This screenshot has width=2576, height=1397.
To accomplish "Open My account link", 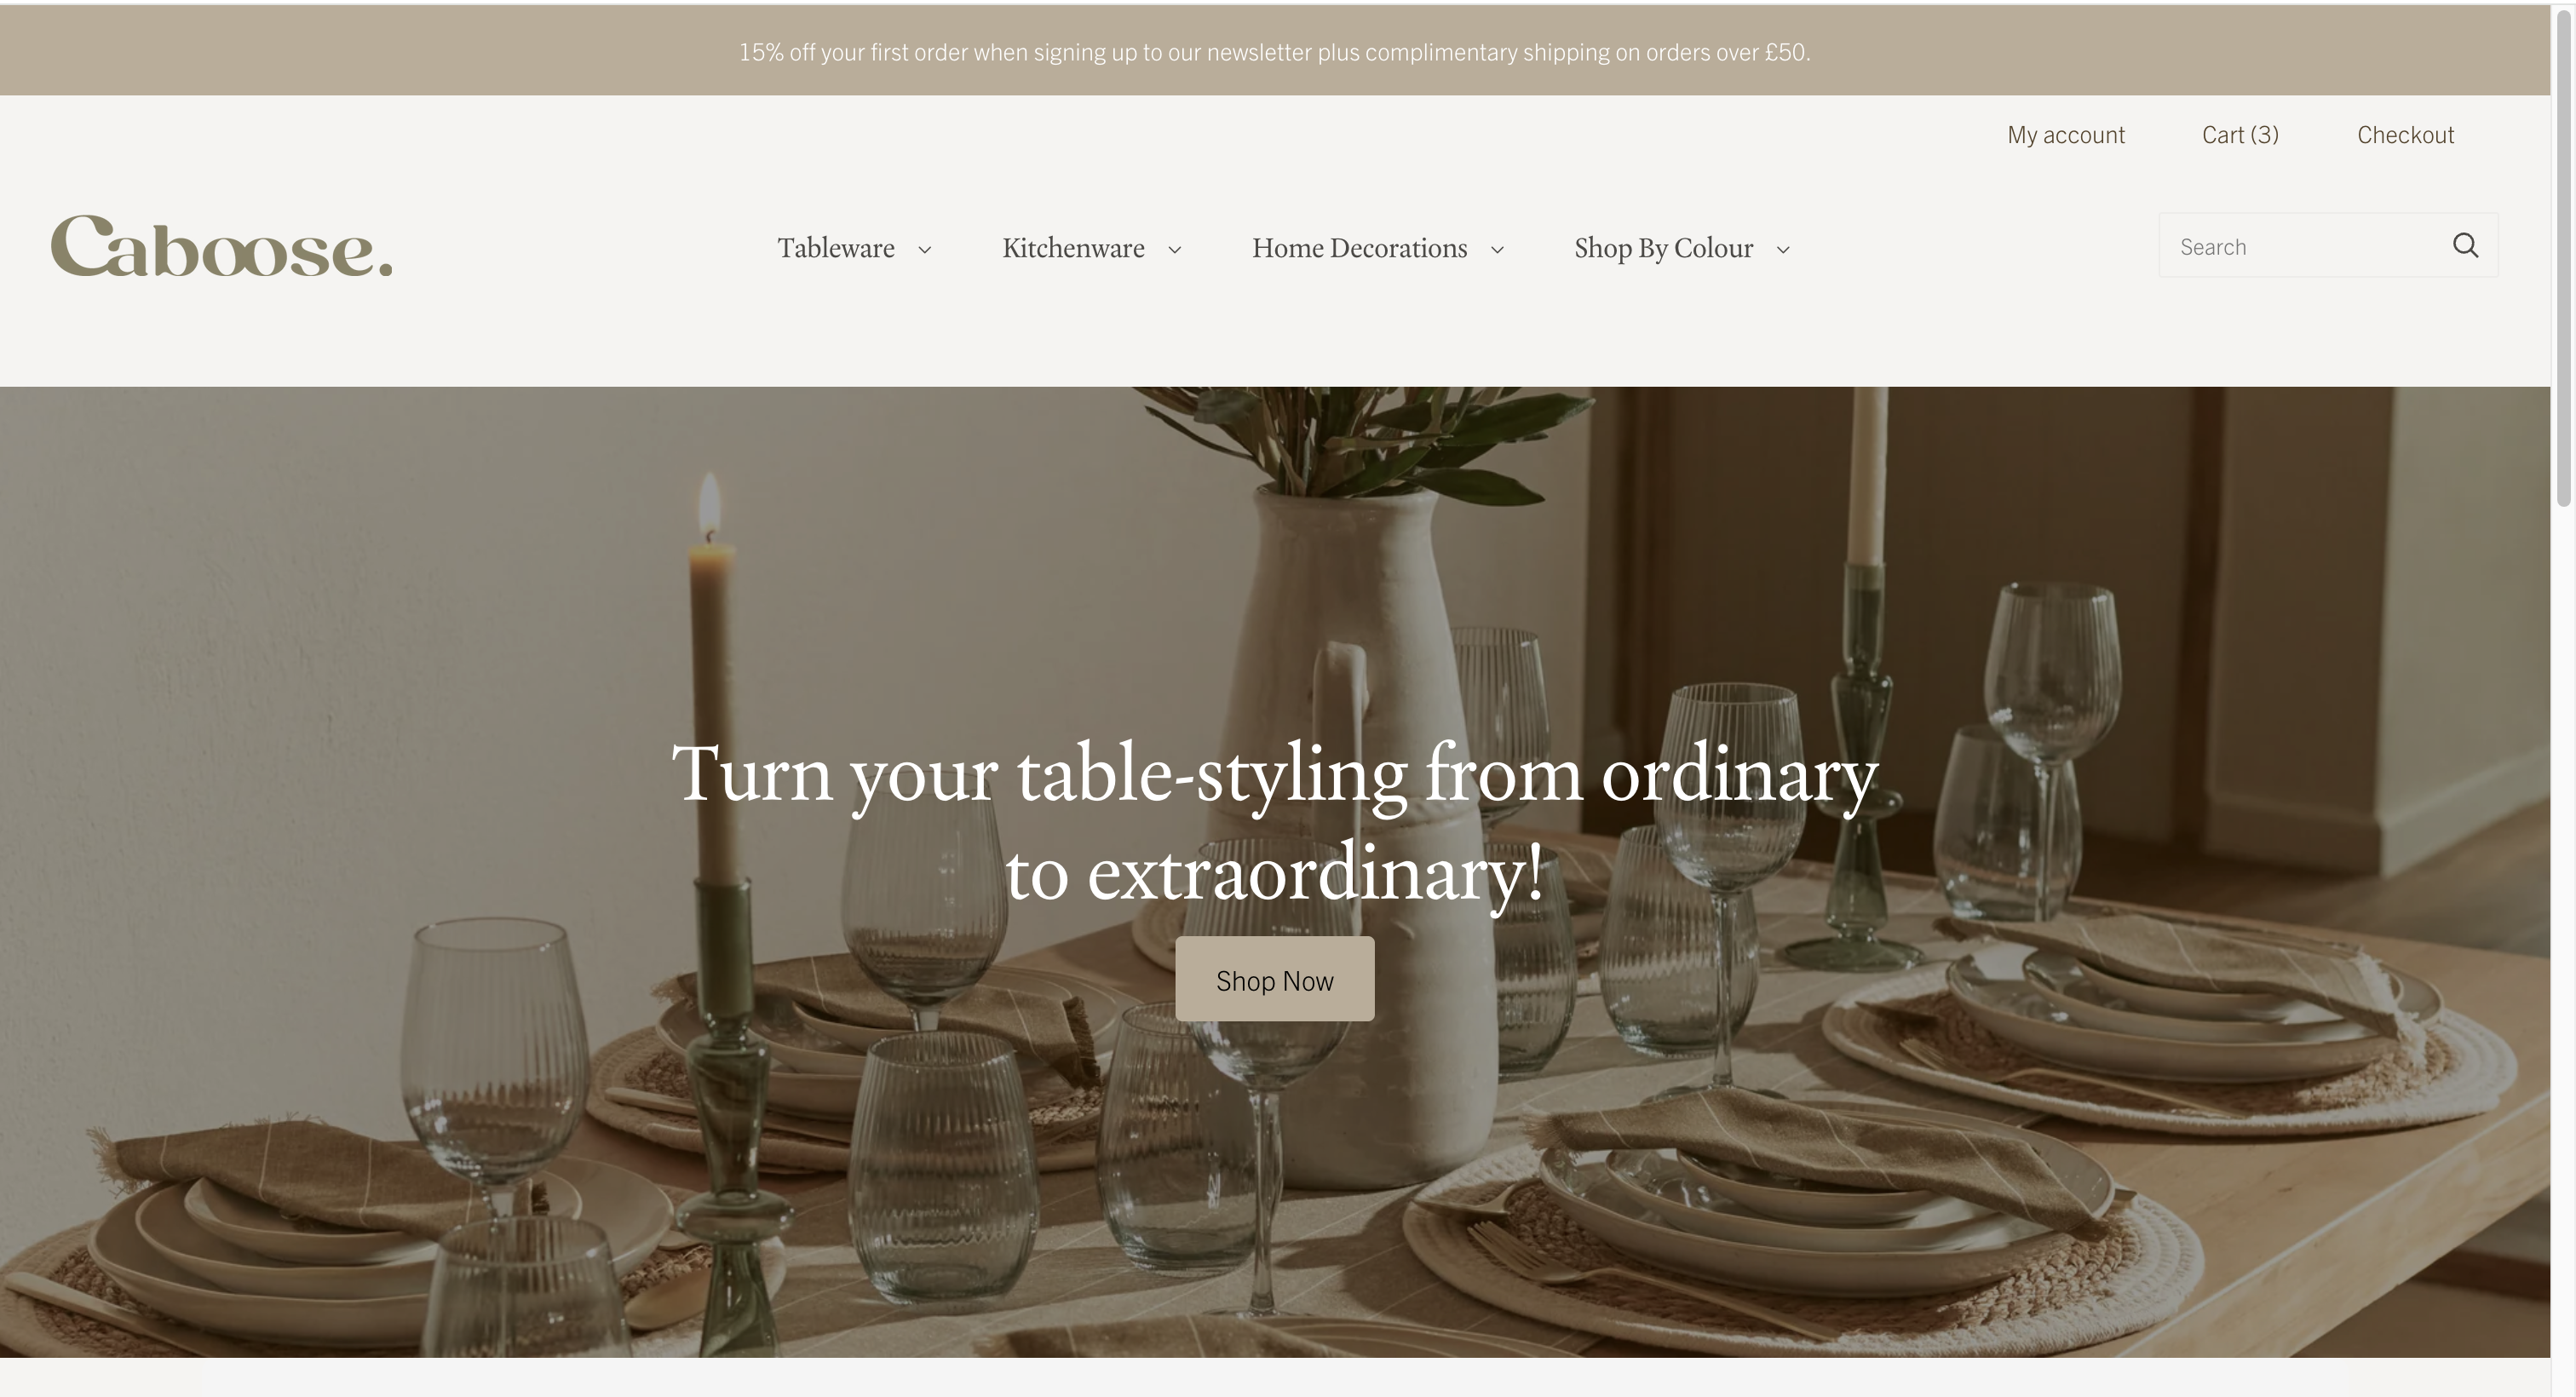I will coord(2066,135).
